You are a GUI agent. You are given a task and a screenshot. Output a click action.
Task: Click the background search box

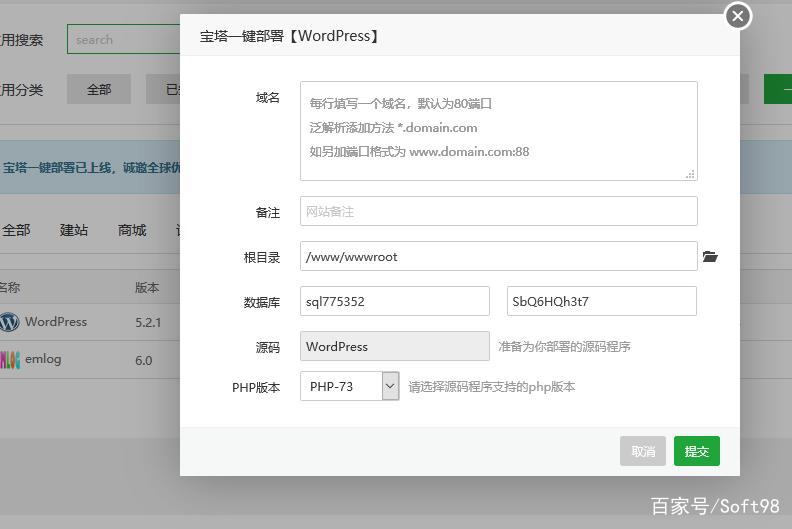[x=123, y=39]
